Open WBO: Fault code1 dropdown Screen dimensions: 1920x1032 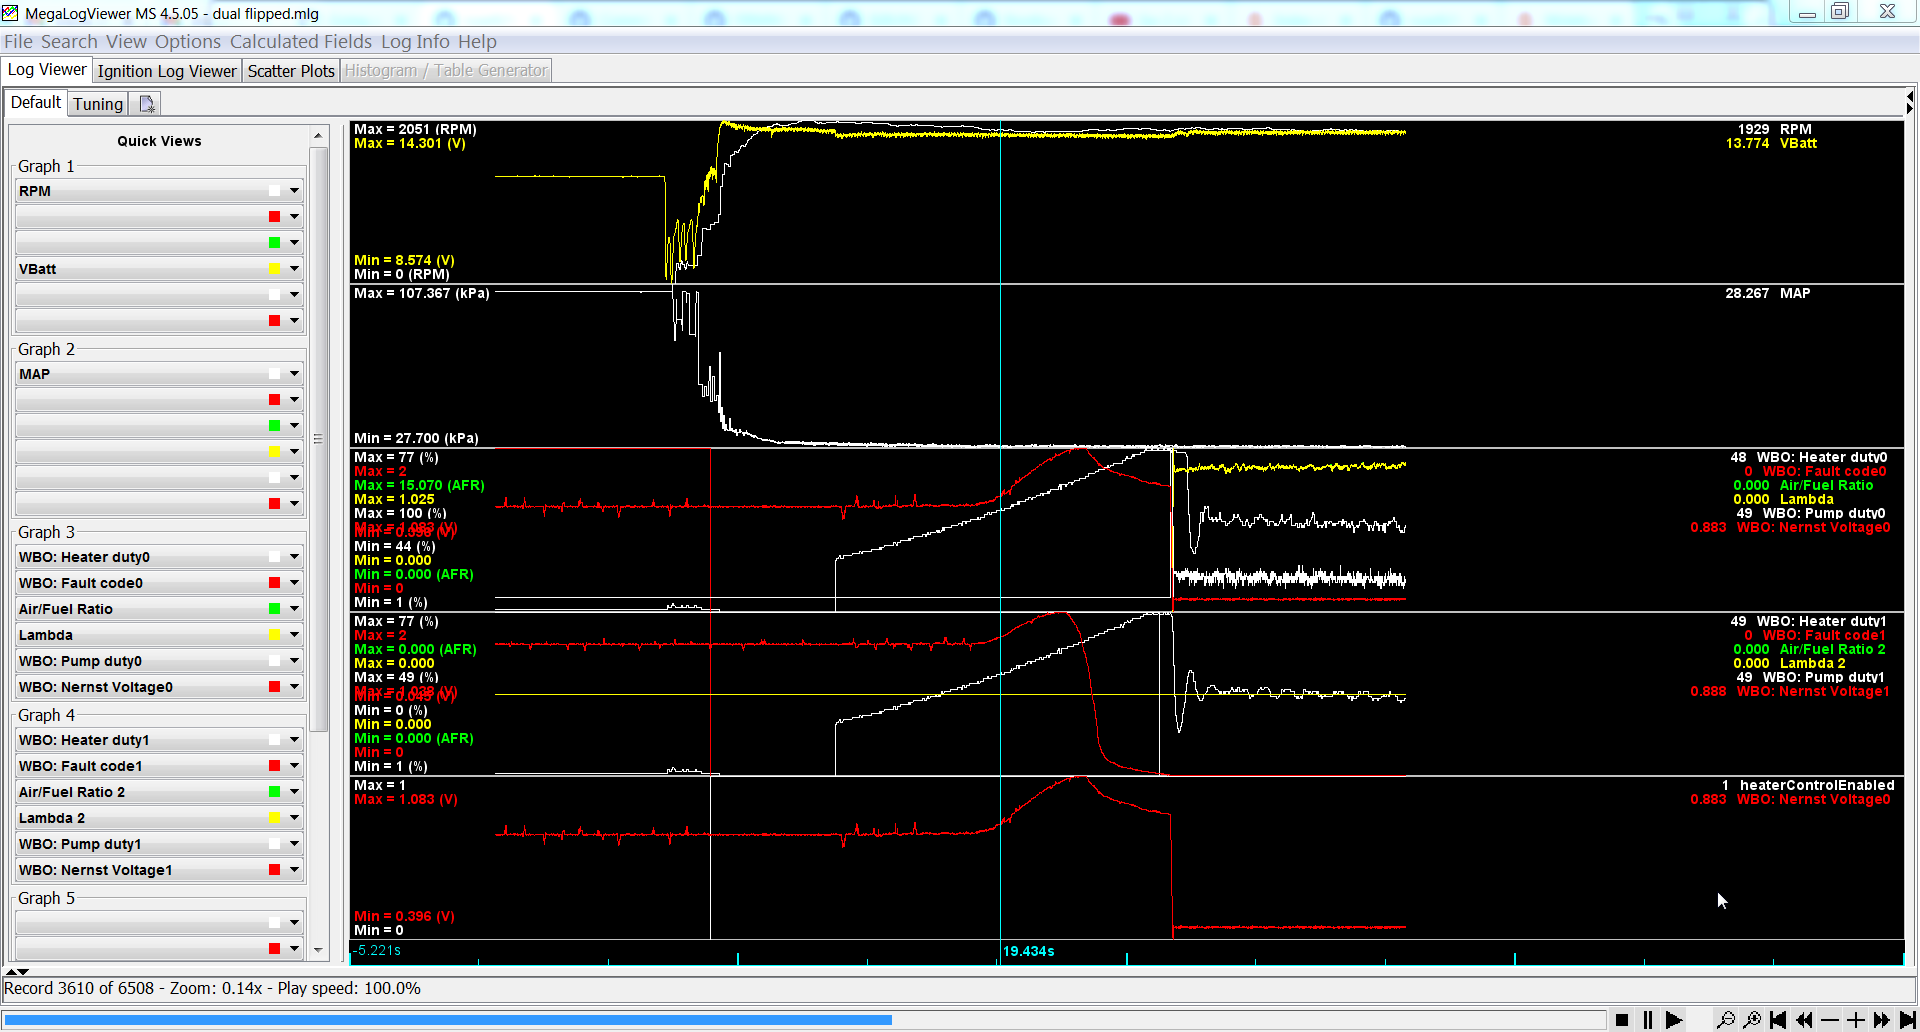(294, 766)
